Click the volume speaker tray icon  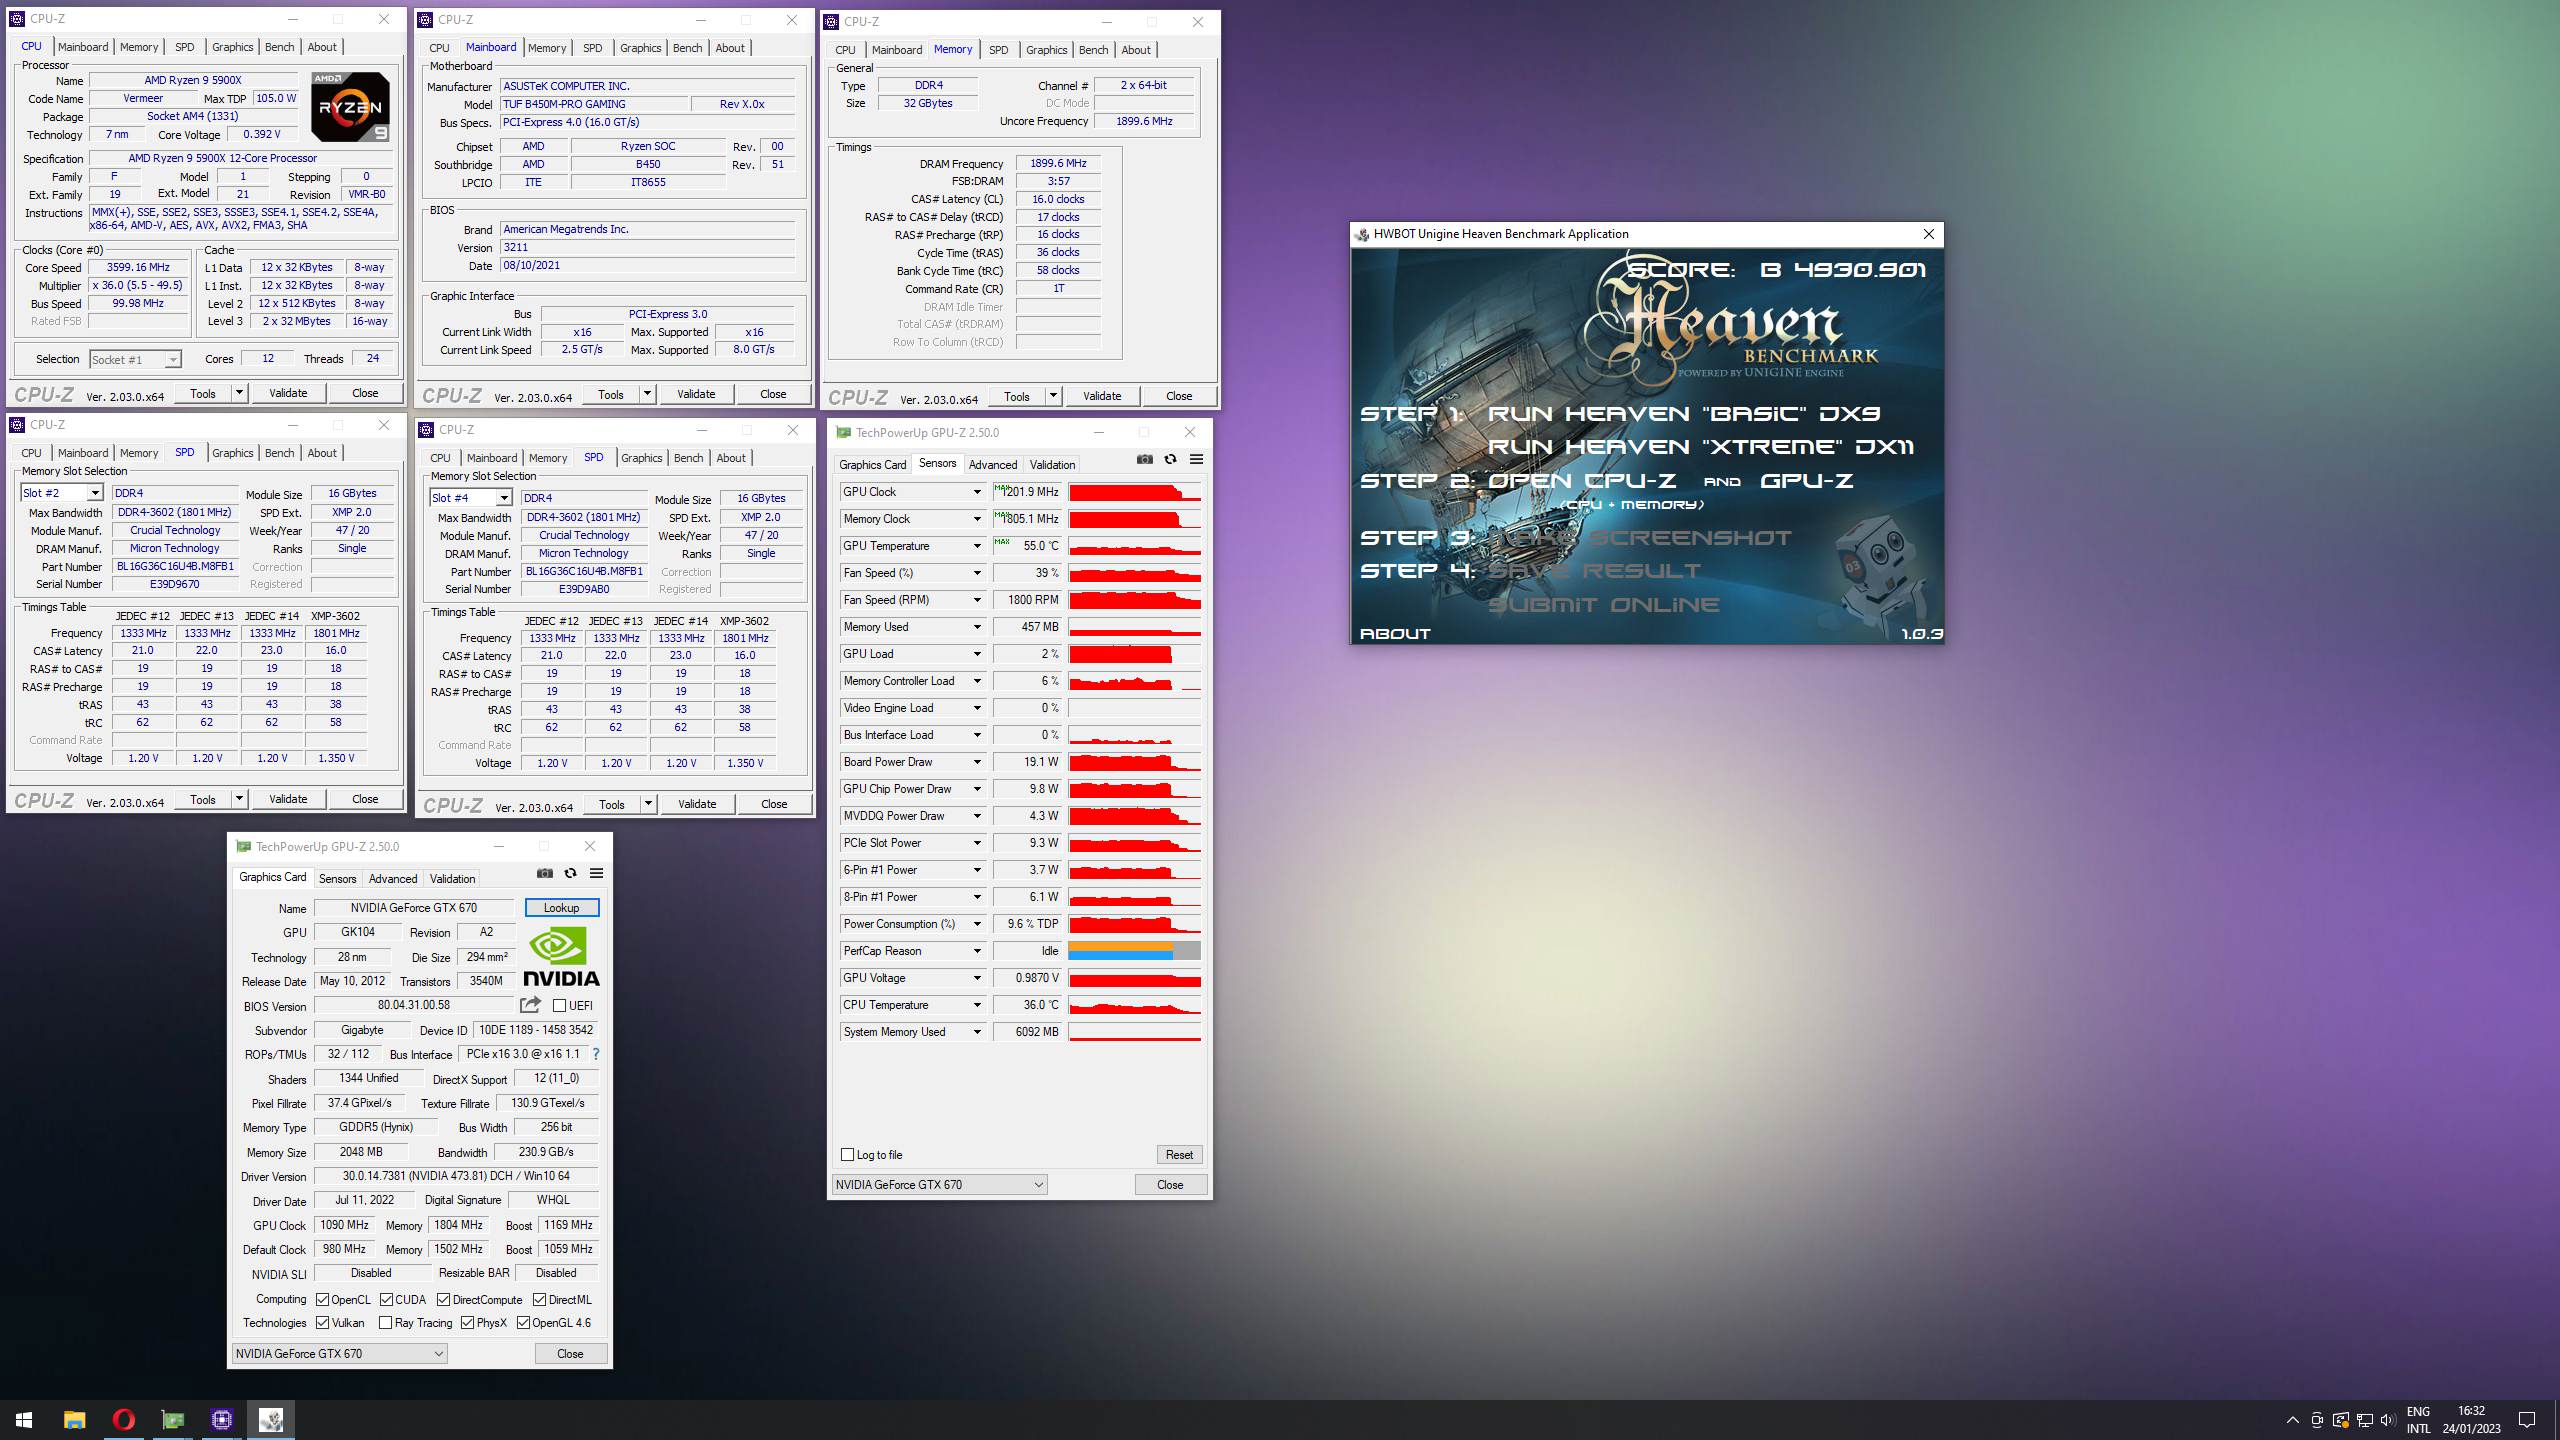[2388, 1420]
